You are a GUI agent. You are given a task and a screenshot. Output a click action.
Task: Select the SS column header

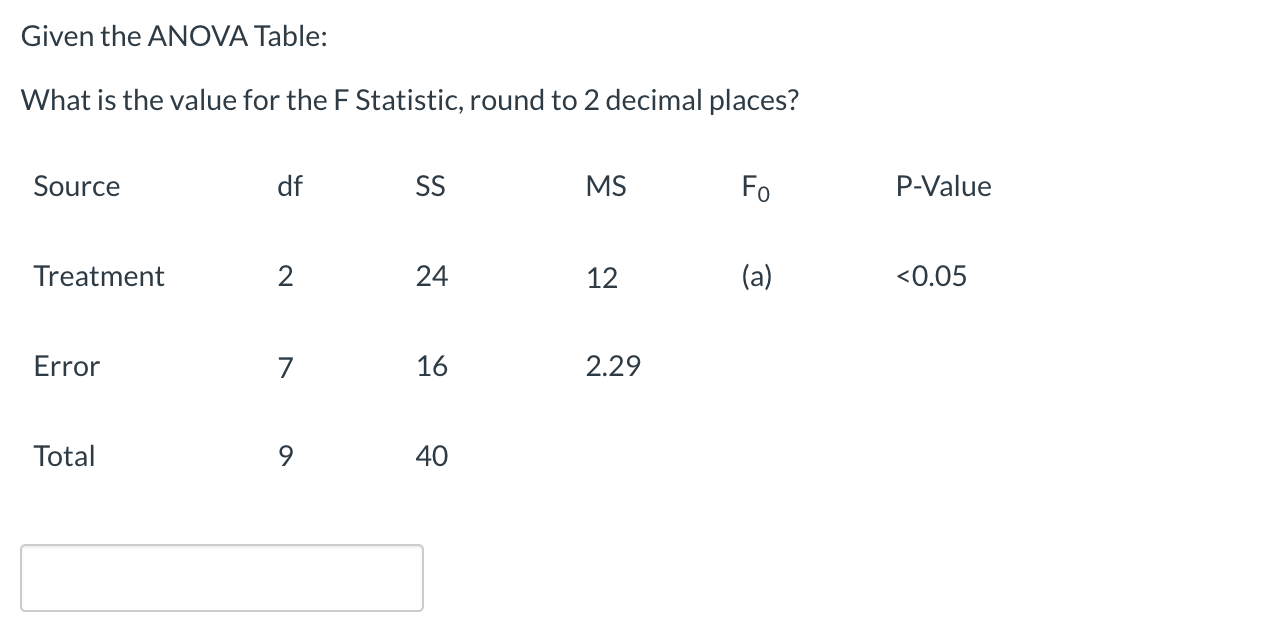(429, 185)
